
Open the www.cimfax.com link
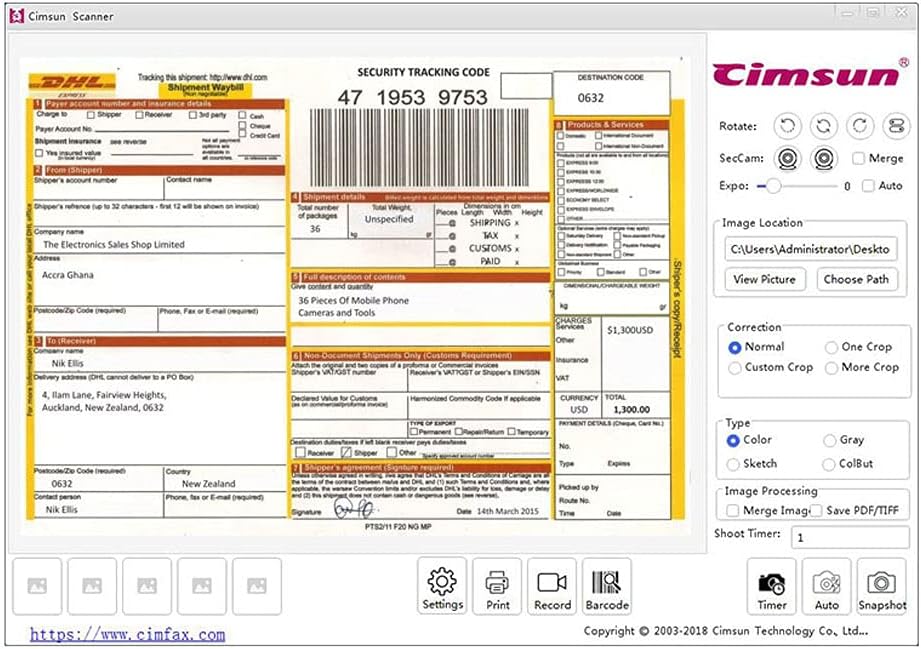tap(127, 634)
